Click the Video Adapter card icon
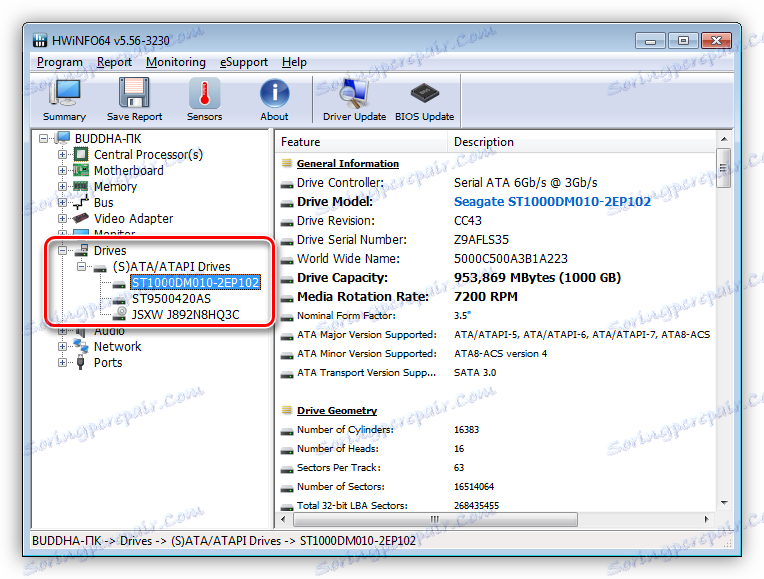 pyautogui.click(x=81, y=218)
